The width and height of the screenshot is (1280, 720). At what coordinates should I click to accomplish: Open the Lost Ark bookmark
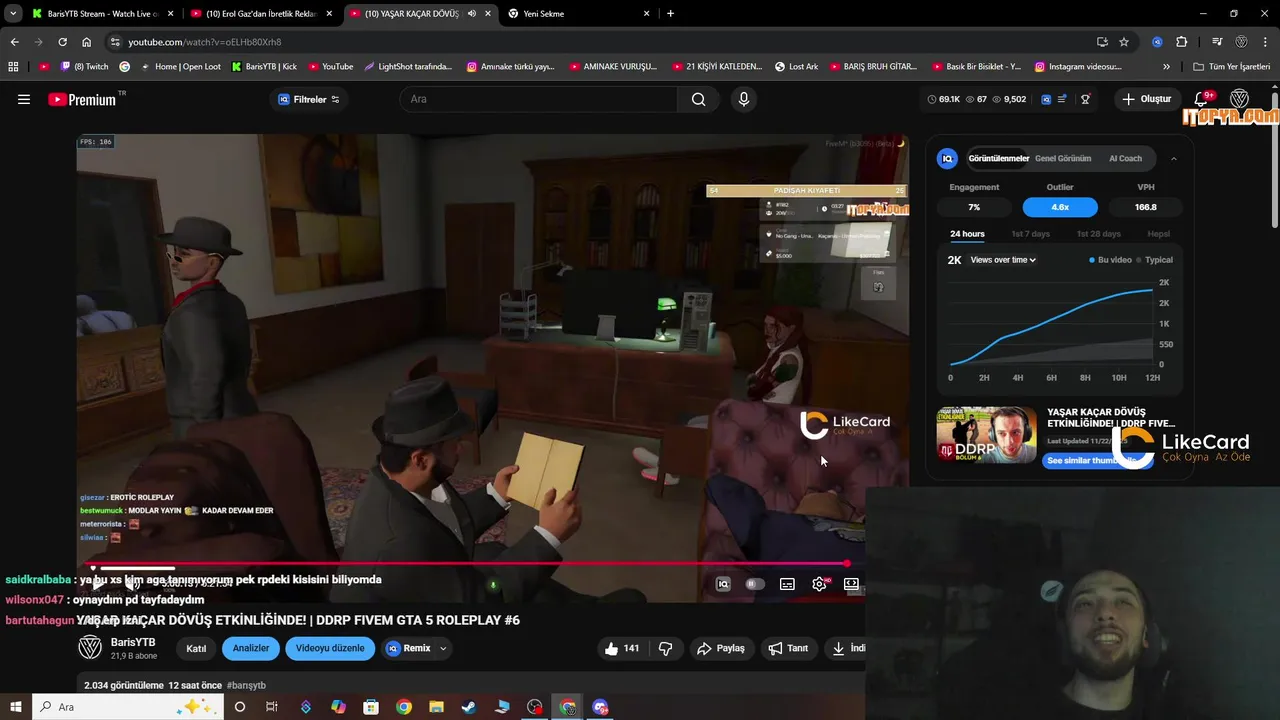(x=796, y=67)
